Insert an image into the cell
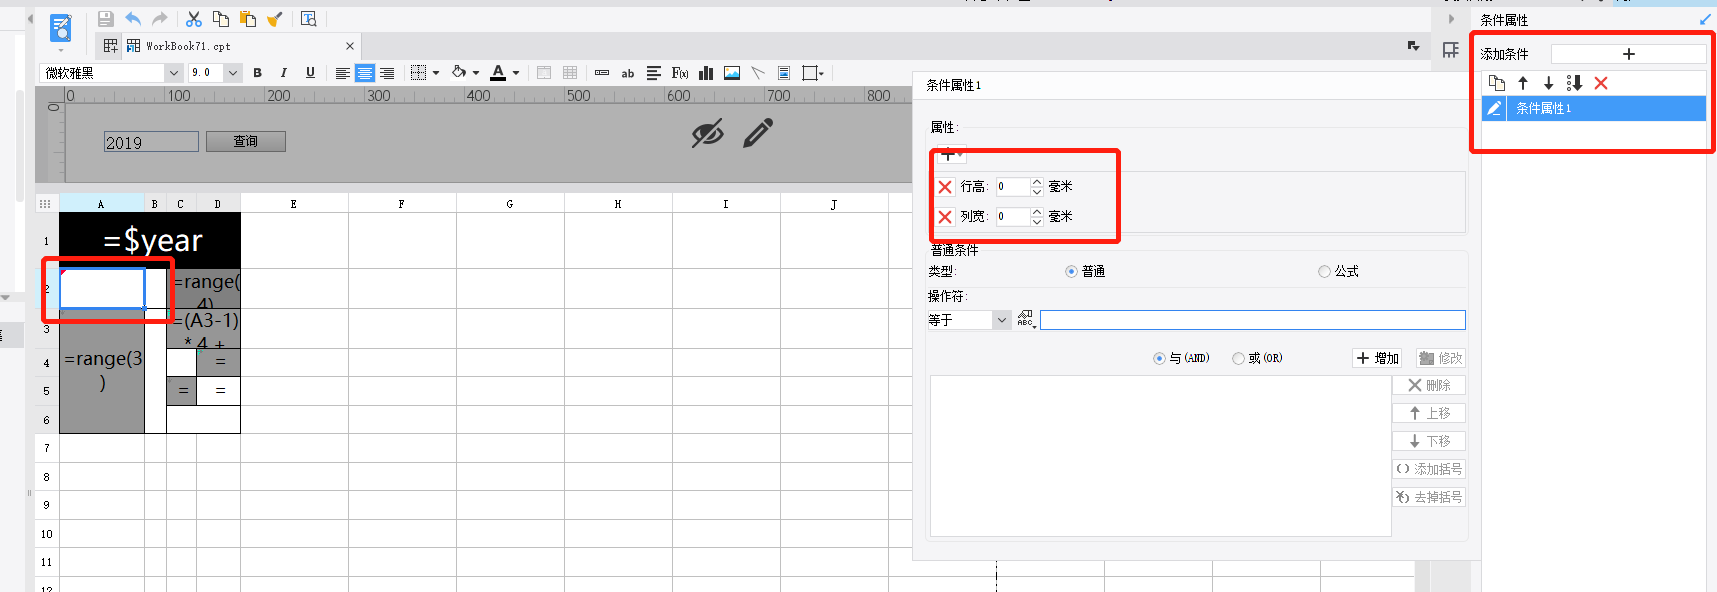 coord(732,73)
